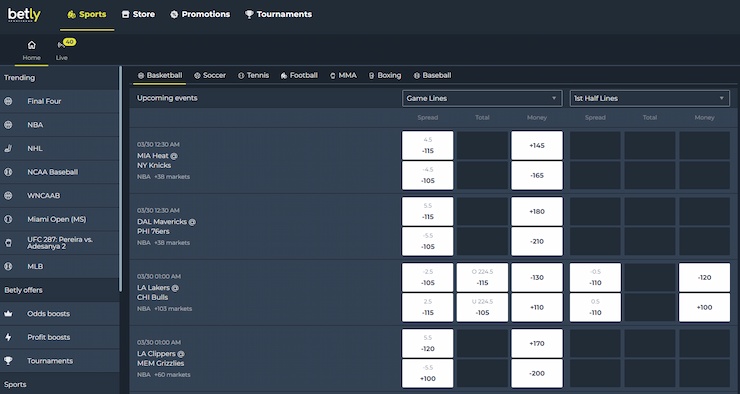Select 76ers -5.5 spread at -105
Viewport: 740px width, 394px height.
[428, 241]
